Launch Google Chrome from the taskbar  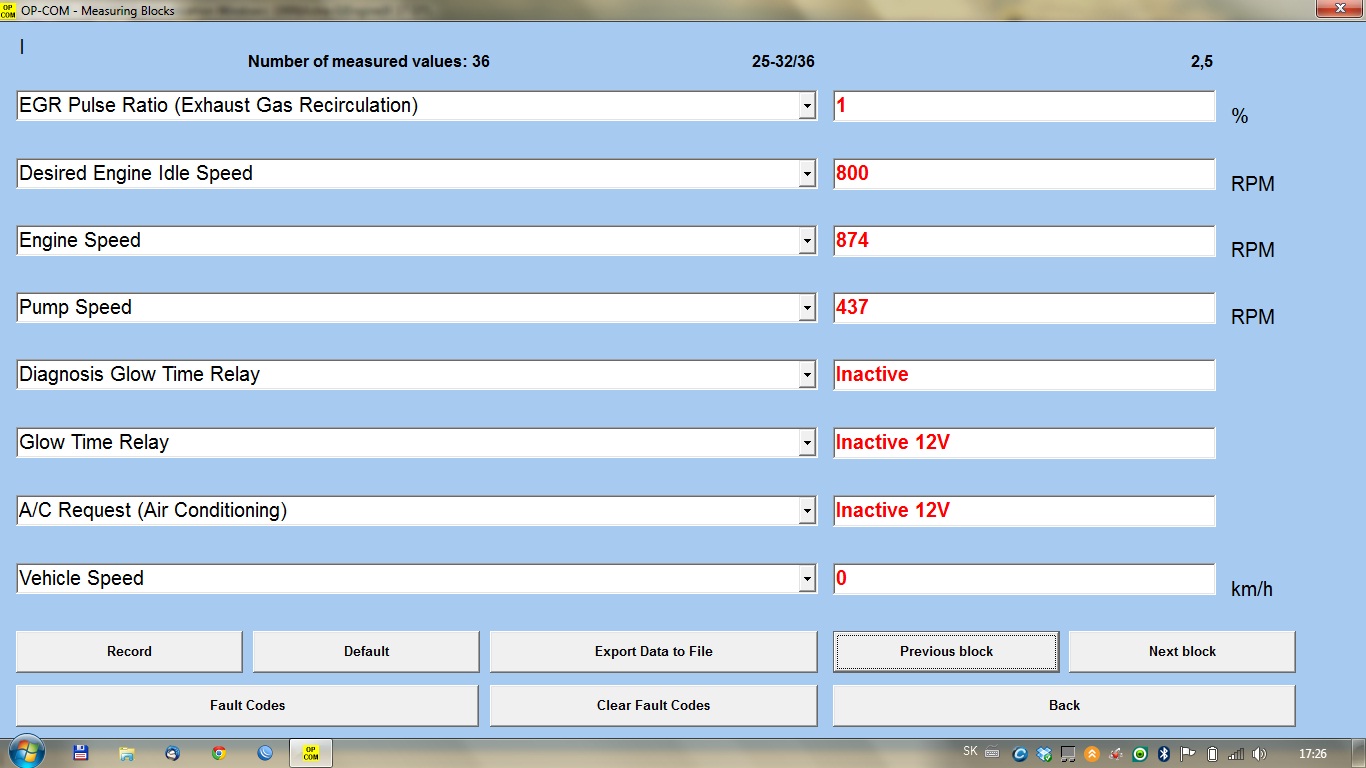(219, 753)
